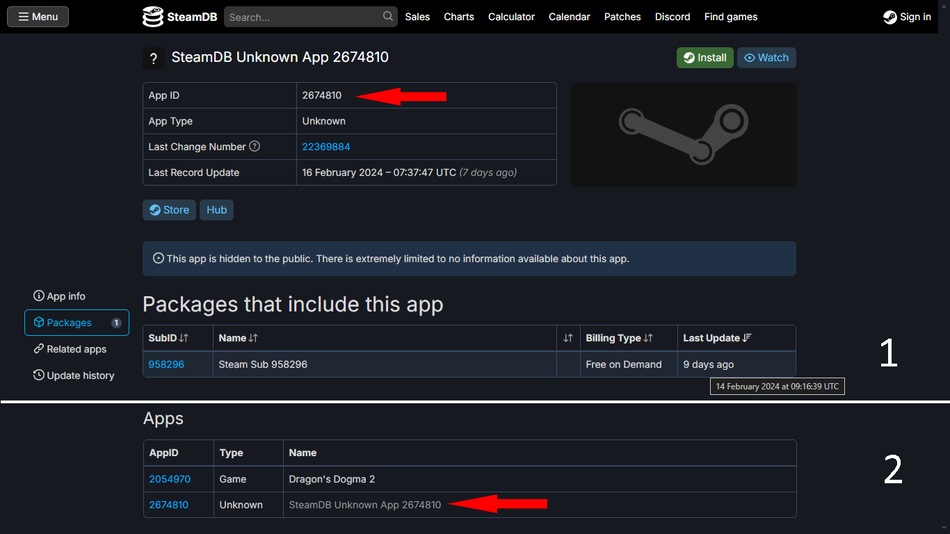Click the hidden app notice info icon
Image resolution: width=950 pixels, height=534 pixels.
point(158,258)
